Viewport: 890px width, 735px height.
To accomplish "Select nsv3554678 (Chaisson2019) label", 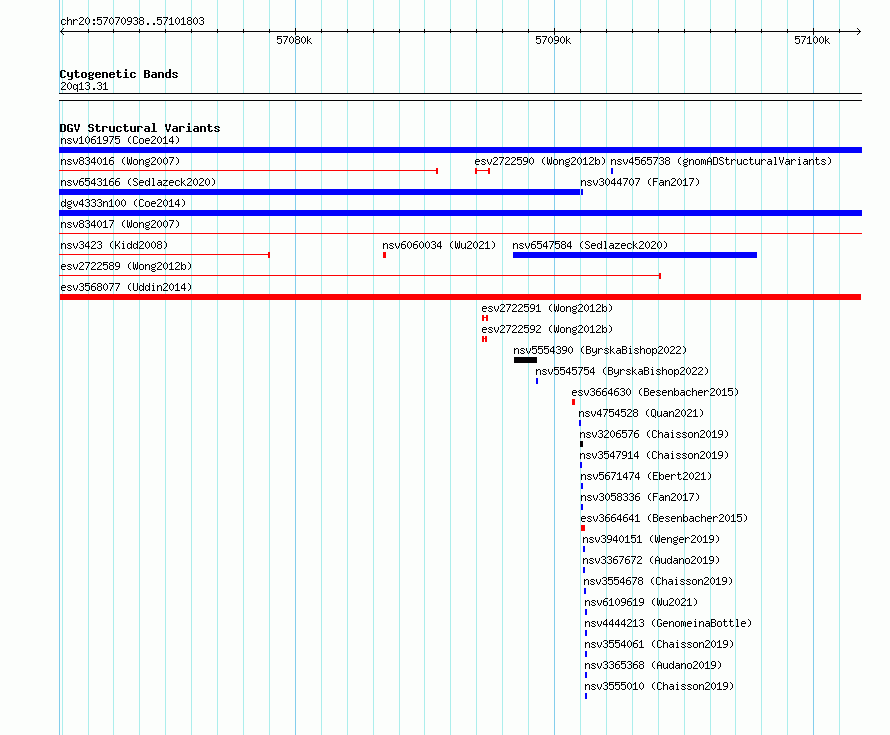I will coord(658,581).
